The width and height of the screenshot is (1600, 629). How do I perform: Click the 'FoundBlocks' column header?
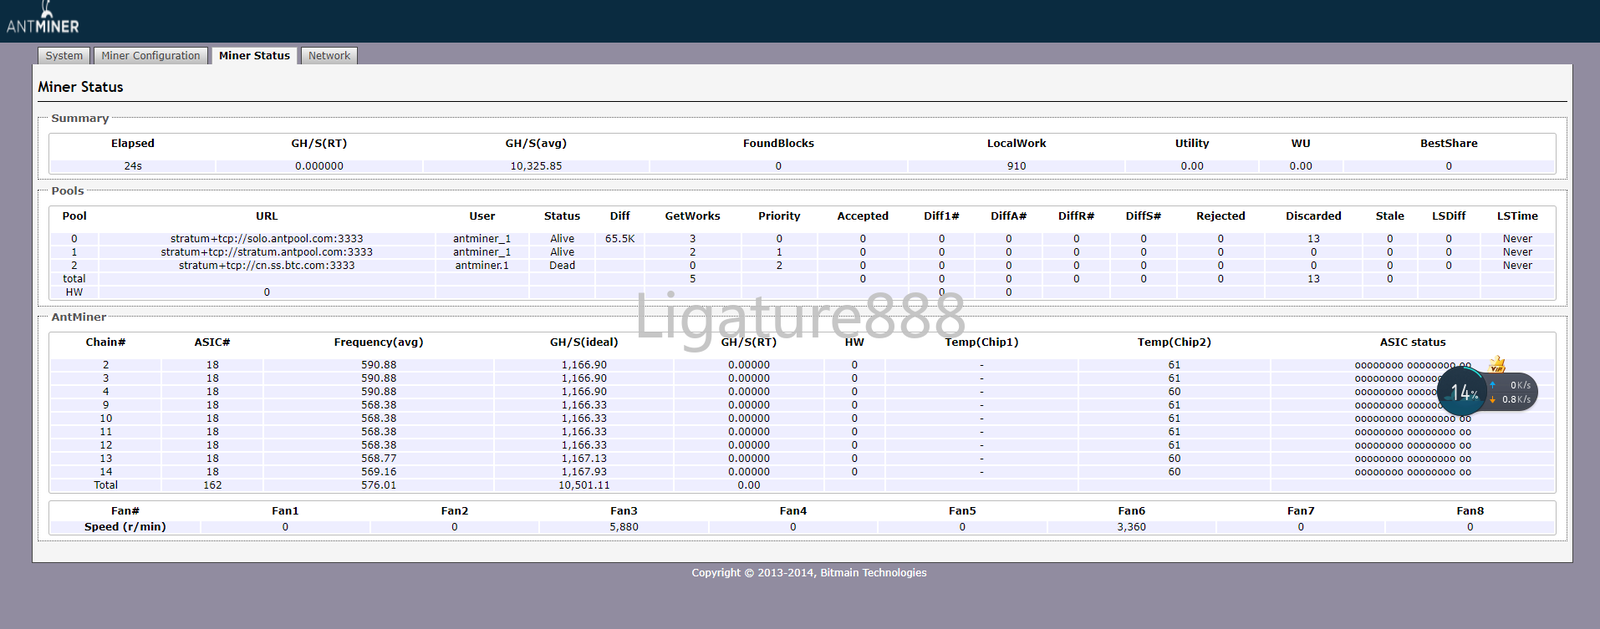pyautogui.click(x=778, y=143)
